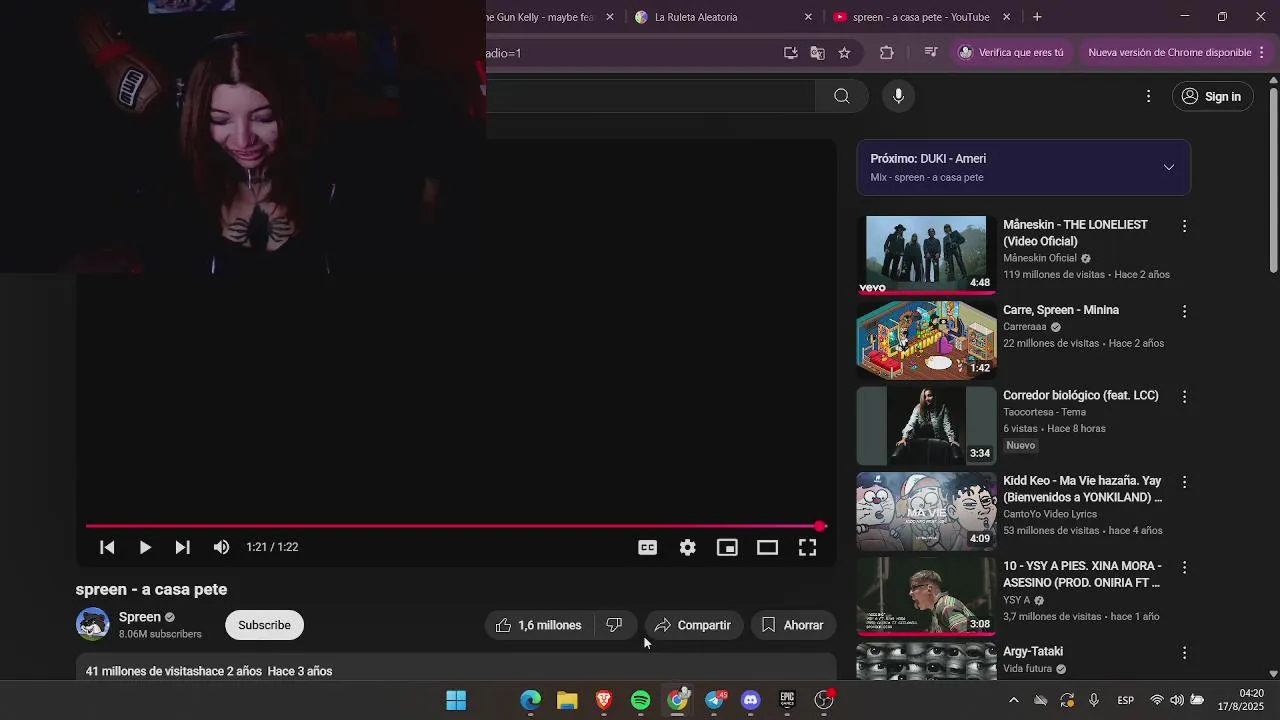Show hidden system tray icons chevron

(1013, 700)
